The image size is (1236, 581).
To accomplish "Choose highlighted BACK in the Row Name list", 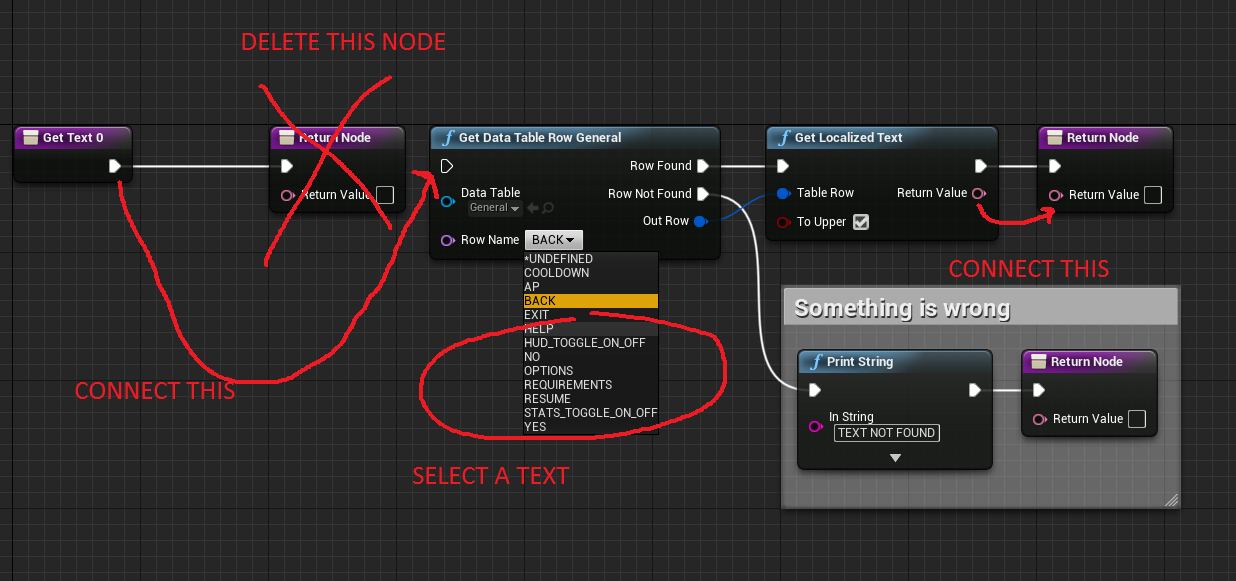I will pos(590,301).
